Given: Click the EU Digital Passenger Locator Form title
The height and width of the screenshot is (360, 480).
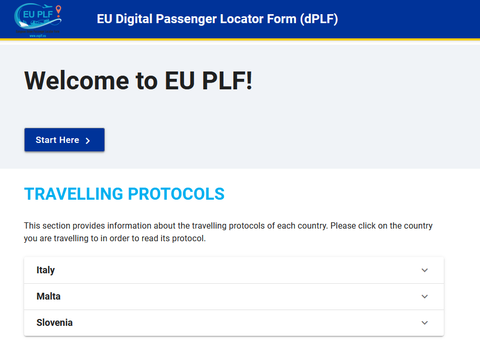Looking at the screenshot, I should pos(217,19).
